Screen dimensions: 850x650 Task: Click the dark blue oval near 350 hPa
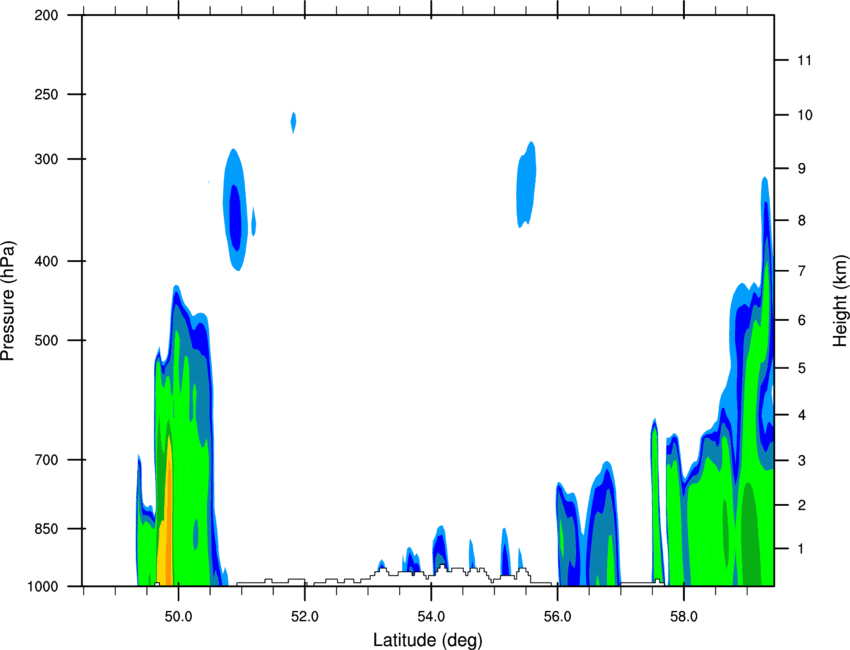tap(236, 215)
